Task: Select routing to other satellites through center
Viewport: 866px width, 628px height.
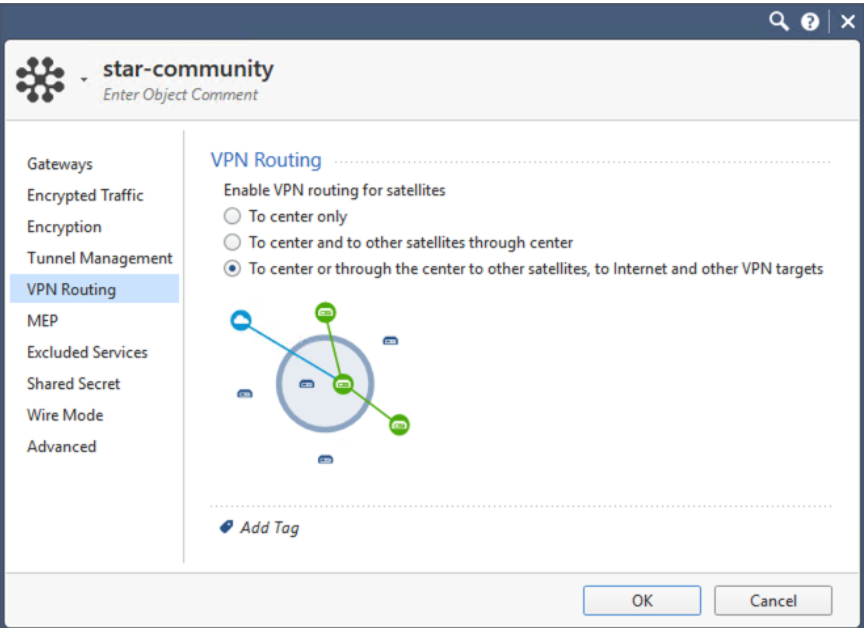Action: (x=232, y=241)
